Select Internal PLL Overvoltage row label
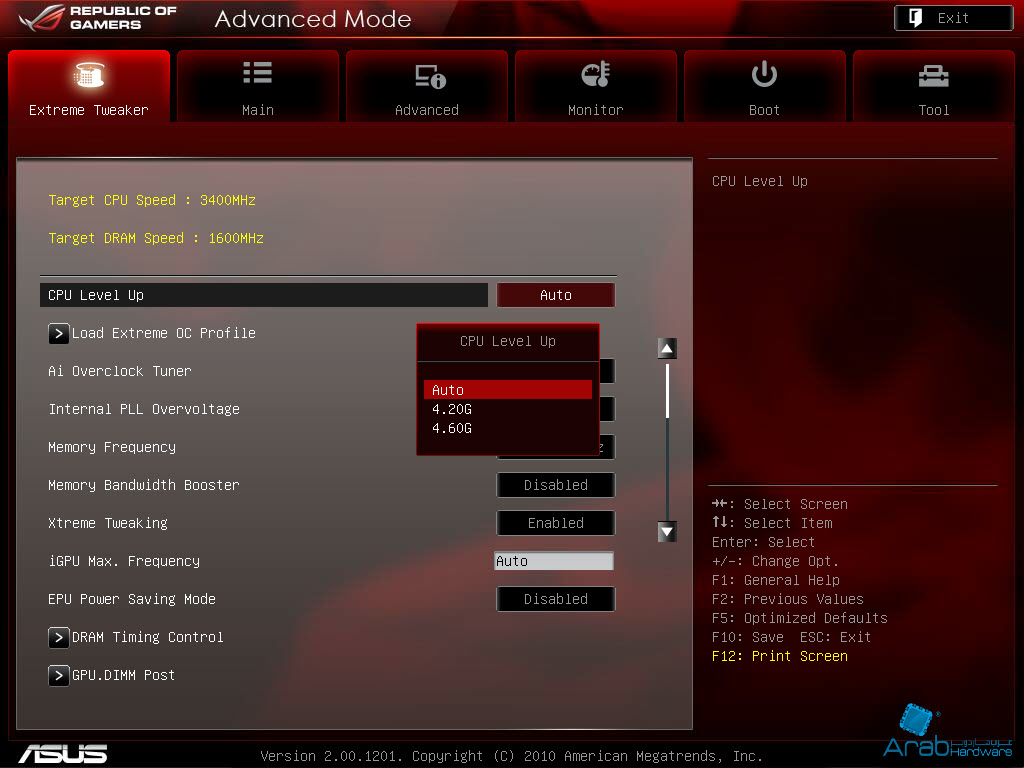The image size is (1024, 768). pos(144,409)
